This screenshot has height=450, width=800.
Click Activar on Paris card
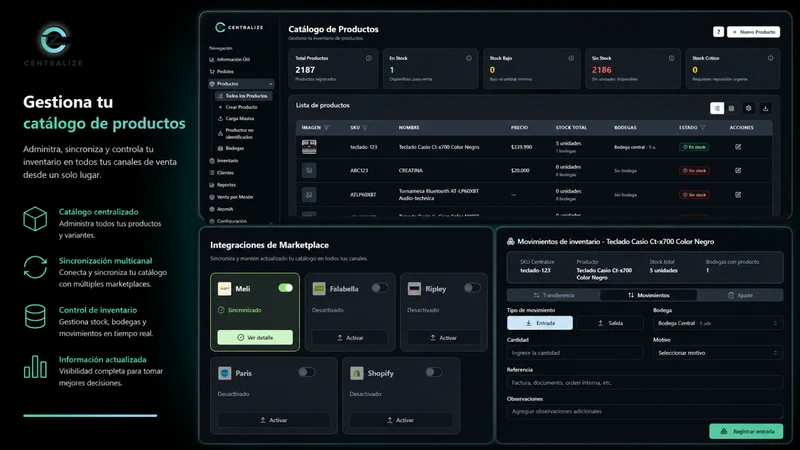point(273,420)
